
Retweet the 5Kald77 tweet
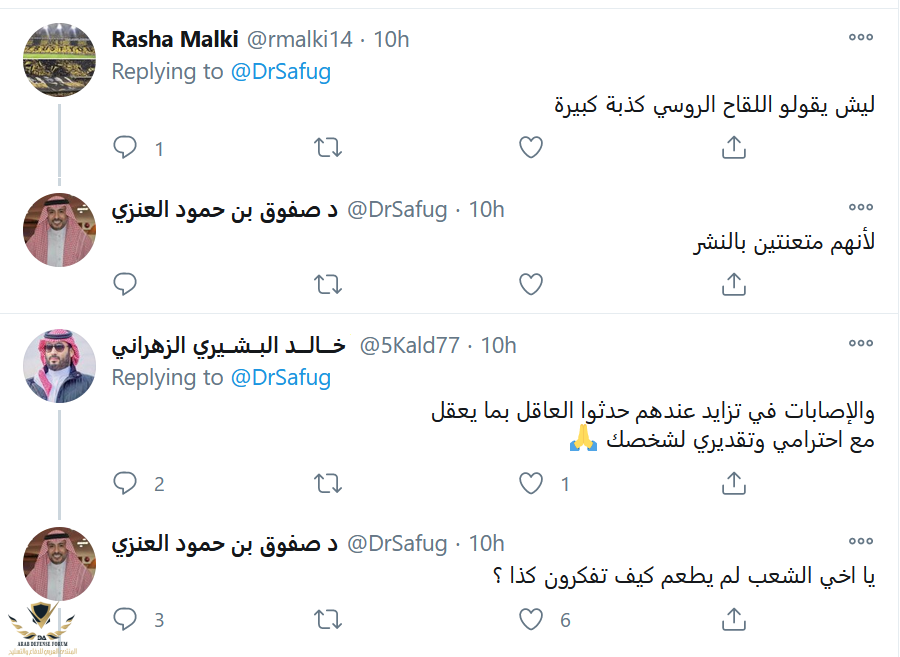pos(328,484)
